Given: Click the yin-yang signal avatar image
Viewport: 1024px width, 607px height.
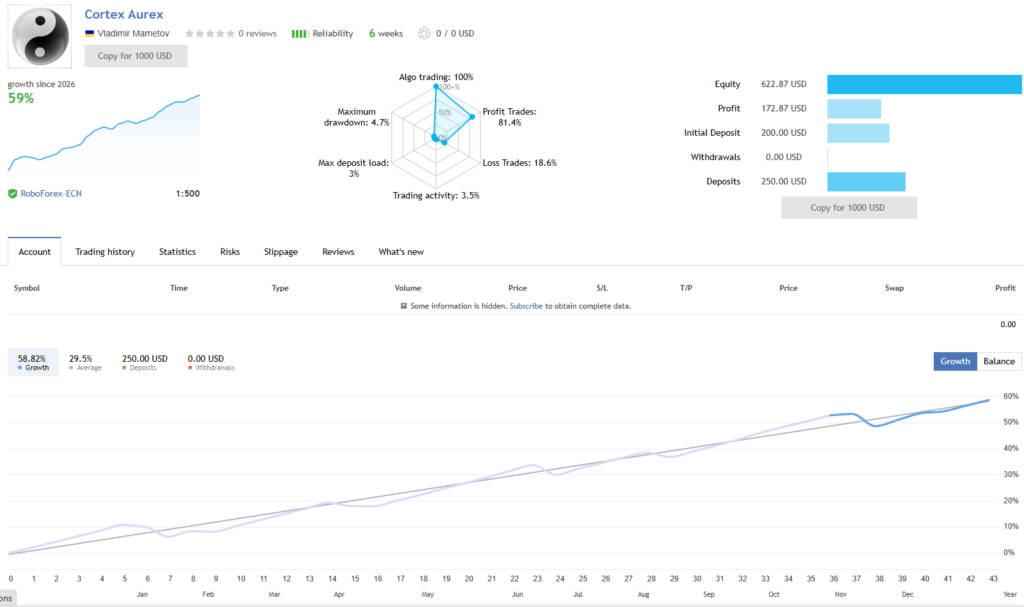Looking at the screenshot, I should pyautogui.click(x=40, y=37).
